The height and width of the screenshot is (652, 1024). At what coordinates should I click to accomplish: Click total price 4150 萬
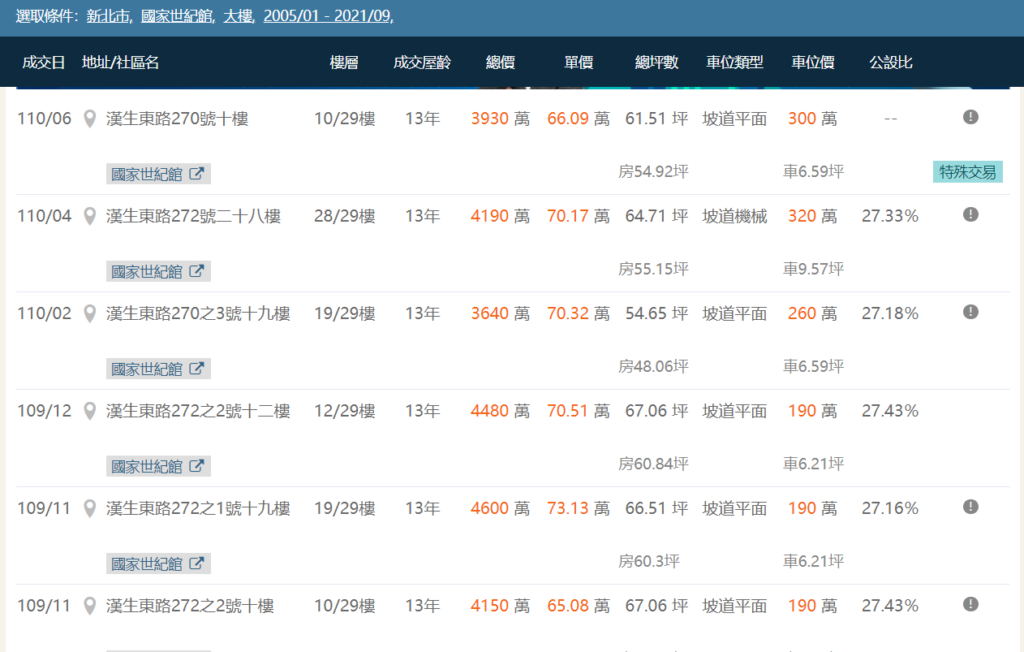coord(500,606)
